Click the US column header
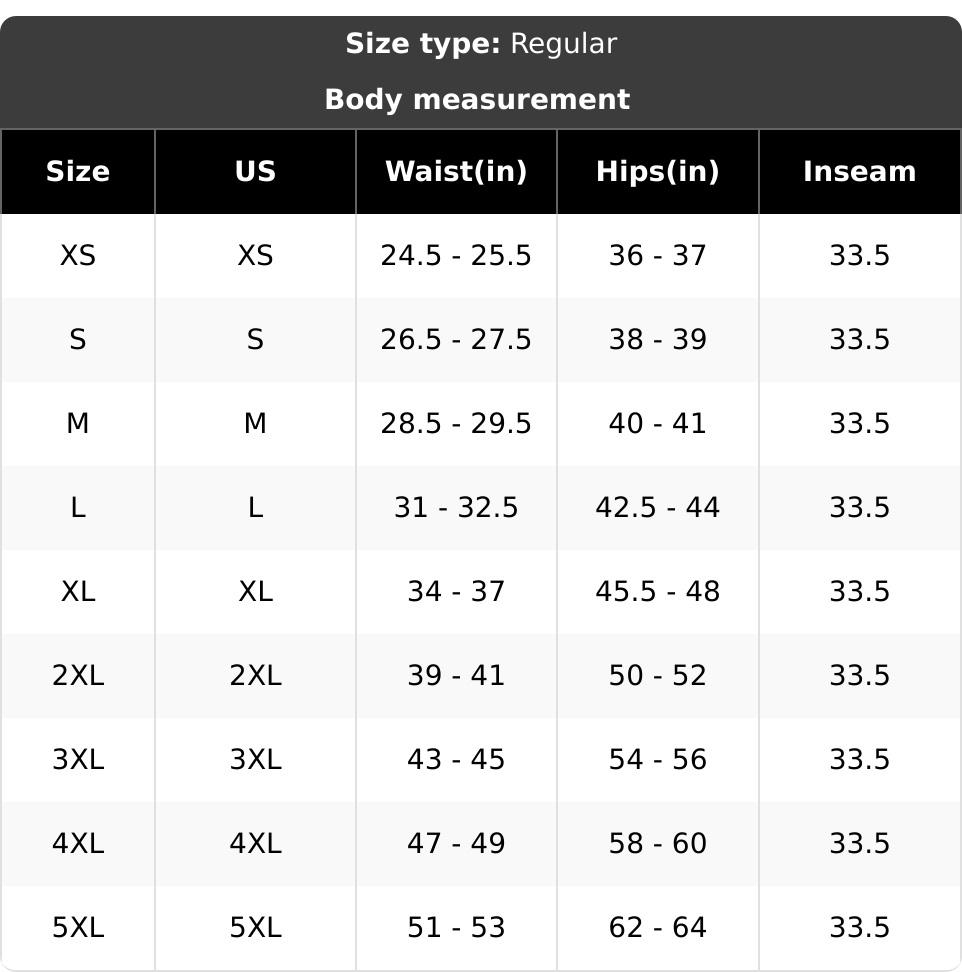Image resolution: width=962 pixels, height=972 pixels. coord(255,172)
